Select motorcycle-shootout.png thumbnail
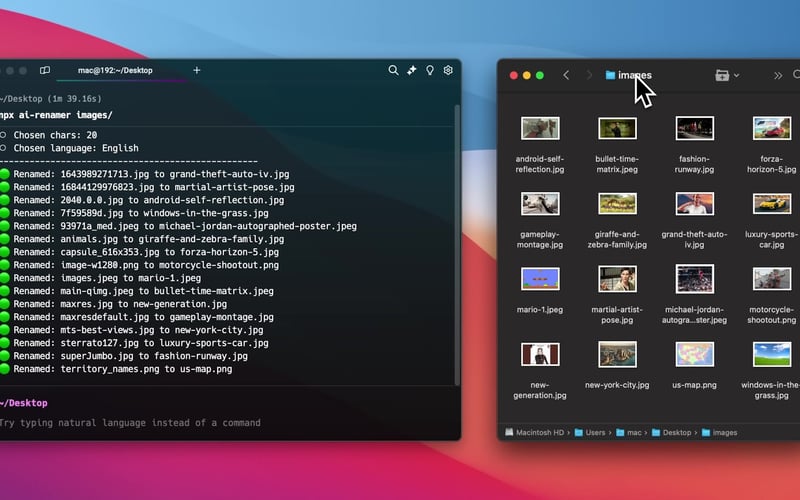 coord(771,279)
